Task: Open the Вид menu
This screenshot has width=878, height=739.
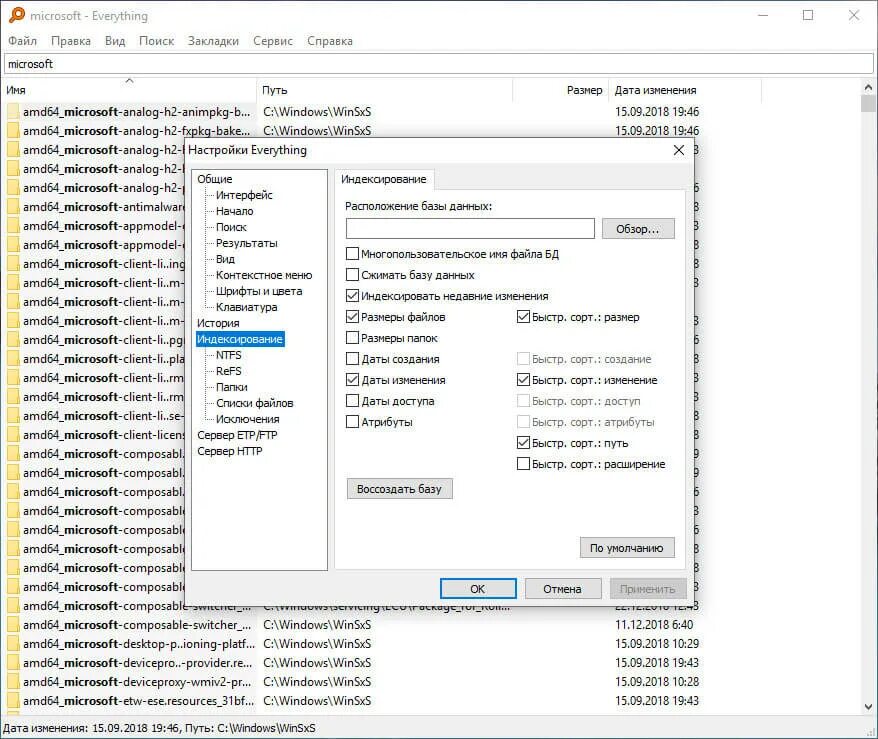Action: coord(115,41)
